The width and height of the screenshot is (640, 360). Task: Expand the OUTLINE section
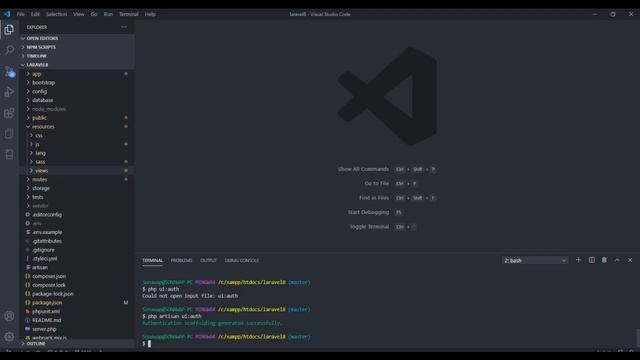pyautogui.click(x=77, y=344)
